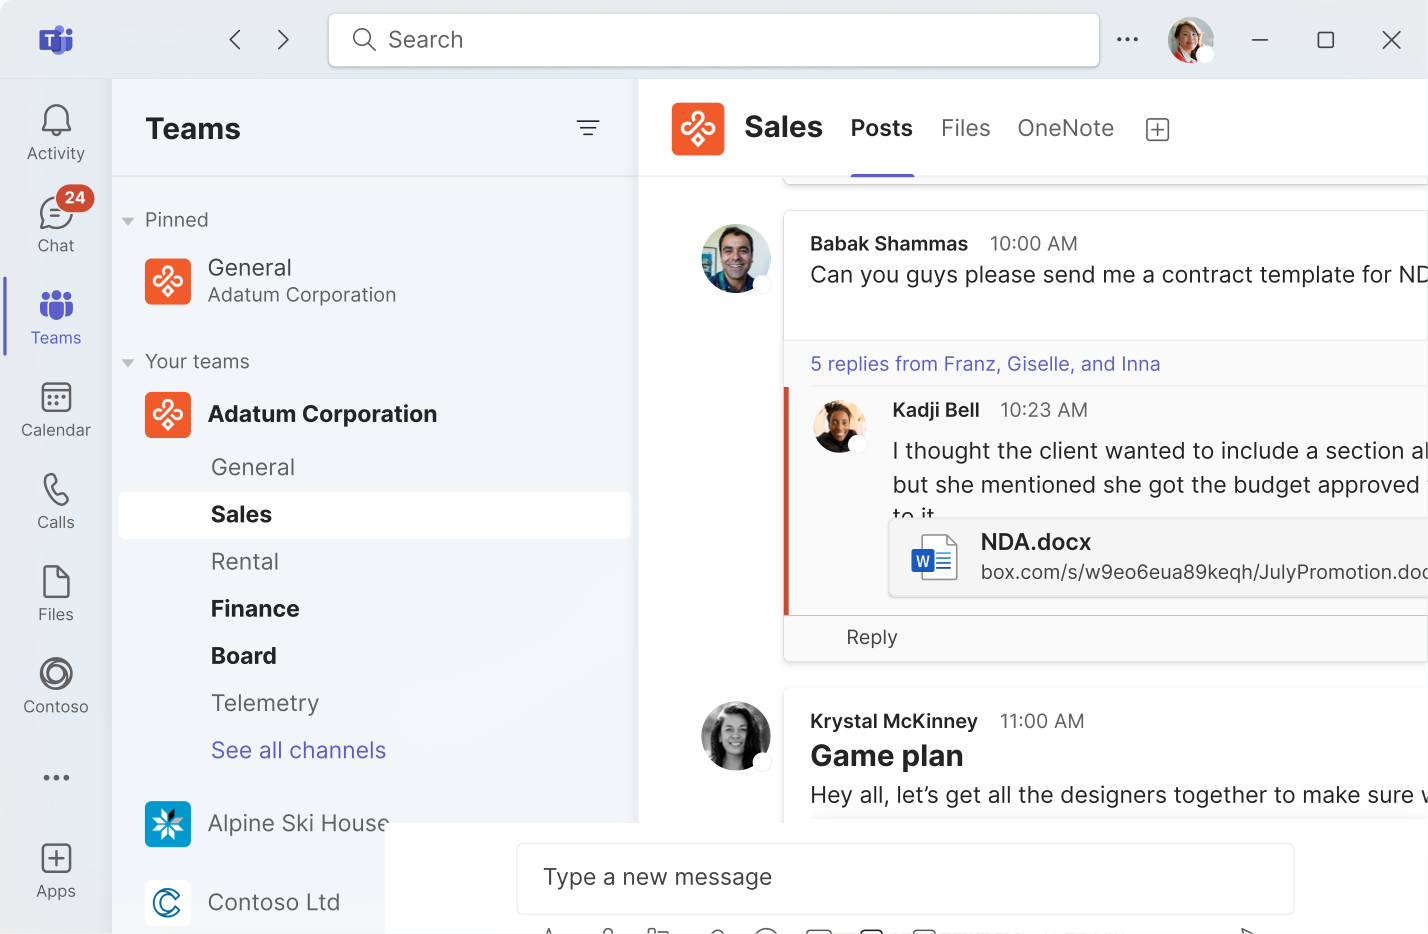
Task: Collapse the Your teams section
Action: 128,363
